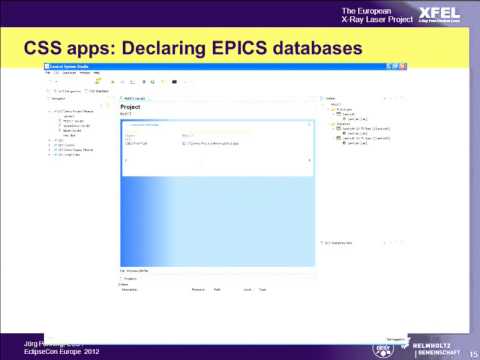The image size is (480, 360).
Task: Click the yellow-green stacked toolbar icon
Action: [x=98, y=81]
